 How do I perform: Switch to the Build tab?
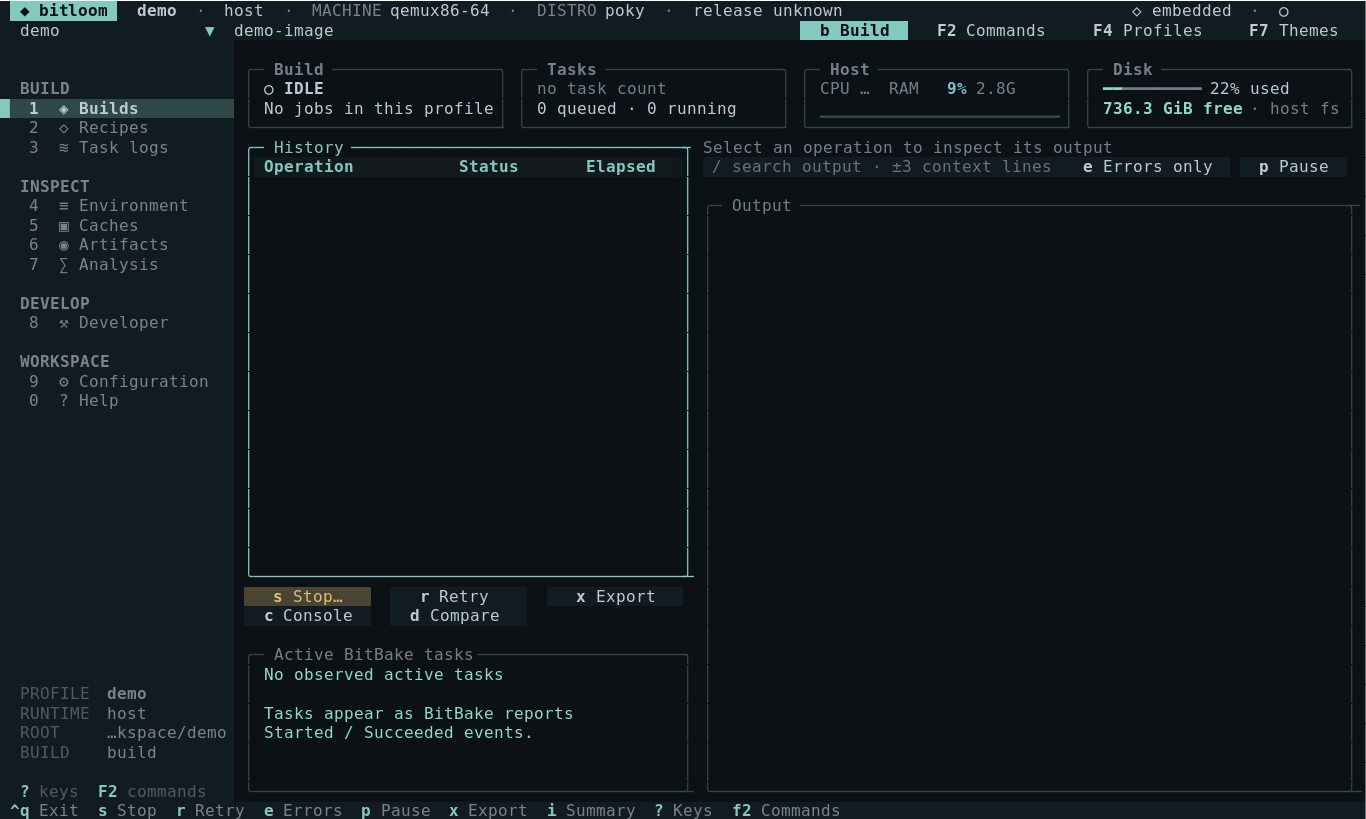[x=854, y=31]
